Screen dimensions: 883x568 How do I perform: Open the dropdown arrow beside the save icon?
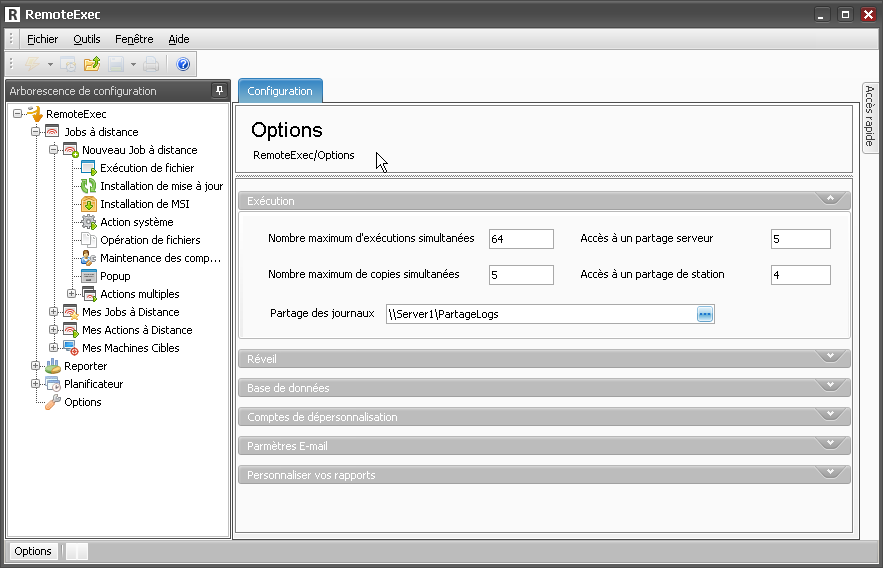coord(133,64)
